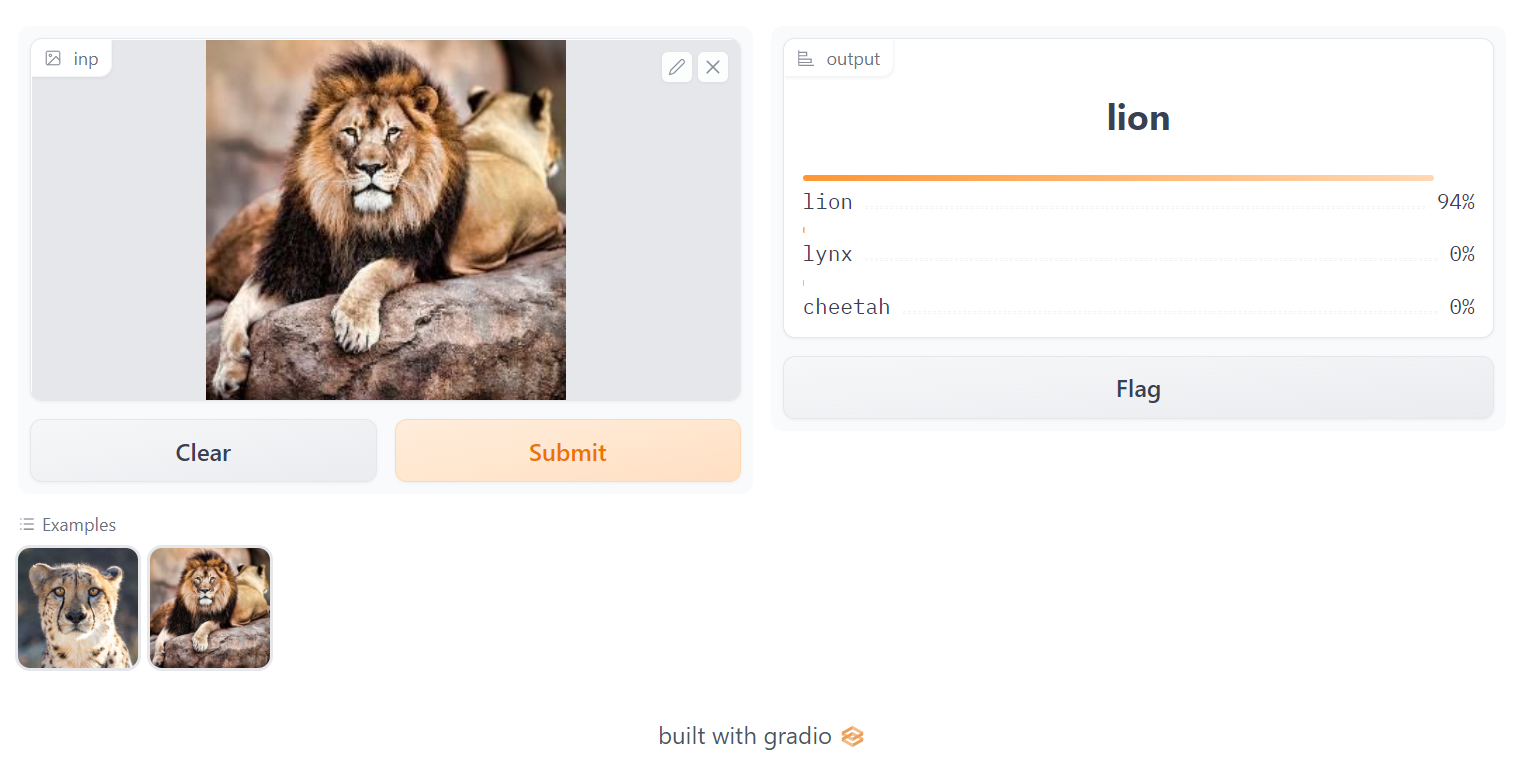
Task: Click the orange gradio logo icon
Action: 852,737
